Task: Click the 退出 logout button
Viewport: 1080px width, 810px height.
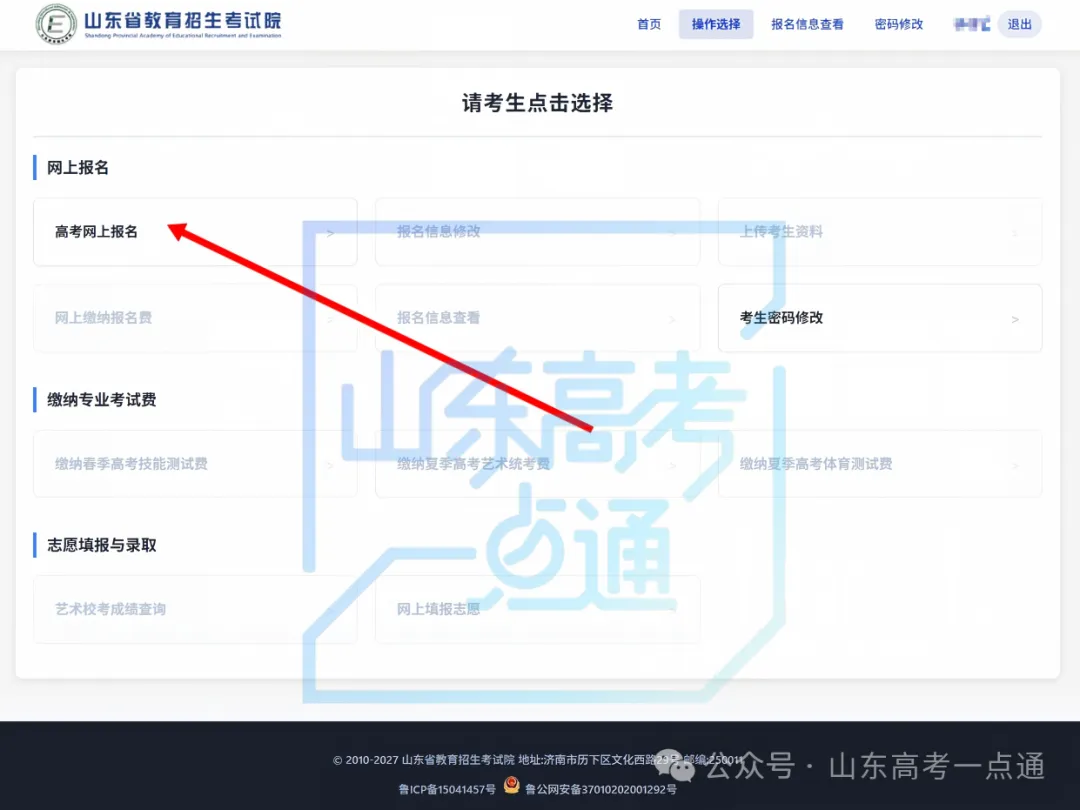Action: [x=1019, y=24]
